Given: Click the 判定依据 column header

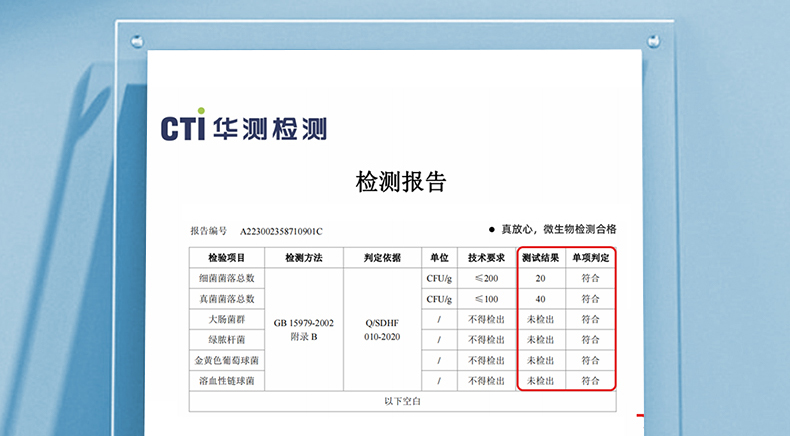Looking at the screenshot, I should [382, 258].
